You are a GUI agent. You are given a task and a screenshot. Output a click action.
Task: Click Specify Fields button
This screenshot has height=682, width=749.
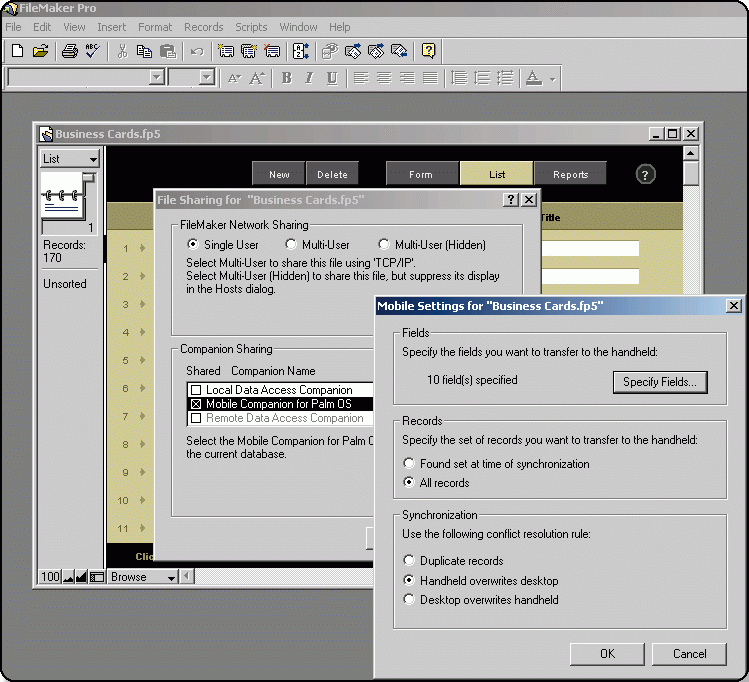[x=660, y=382]
